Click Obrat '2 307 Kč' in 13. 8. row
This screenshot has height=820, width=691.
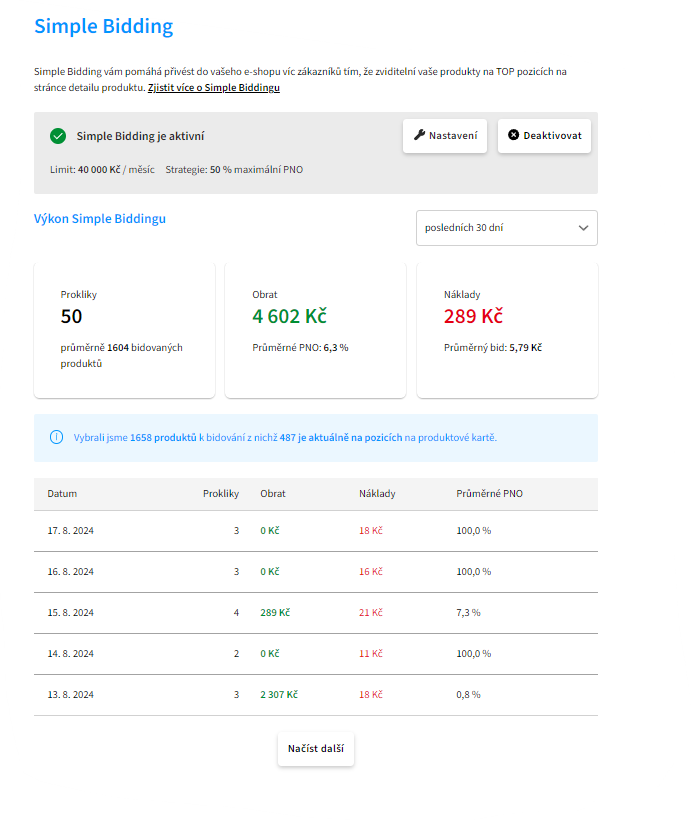coord(279,695)
